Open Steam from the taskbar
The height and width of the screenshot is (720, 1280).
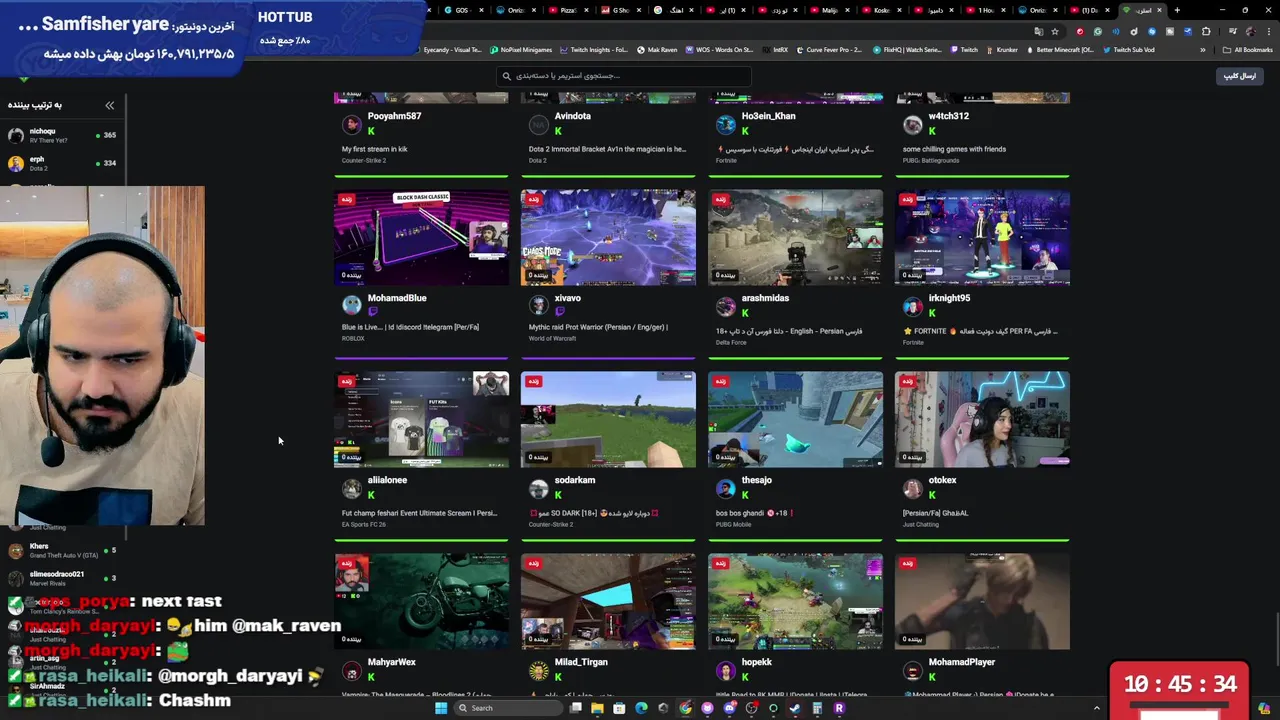point(794,708)
